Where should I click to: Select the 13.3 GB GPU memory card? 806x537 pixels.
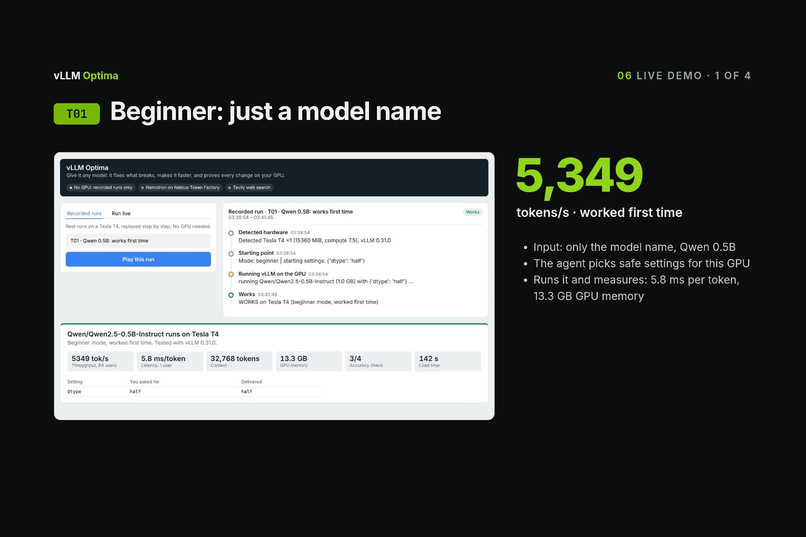point(308,361)
